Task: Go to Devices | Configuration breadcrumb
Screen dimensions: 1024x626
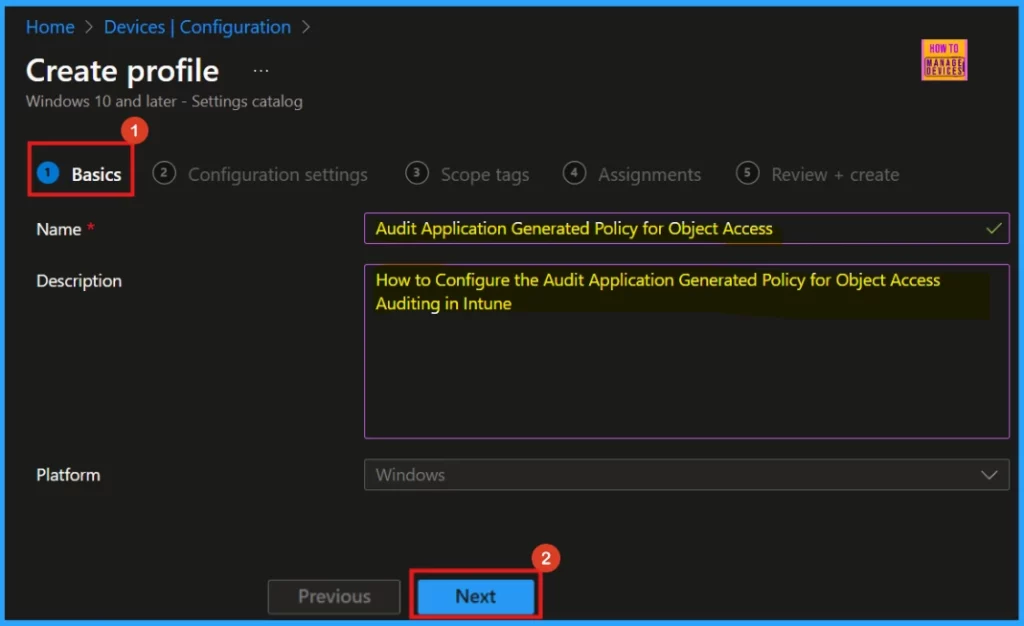Action: tap(197, 27)
